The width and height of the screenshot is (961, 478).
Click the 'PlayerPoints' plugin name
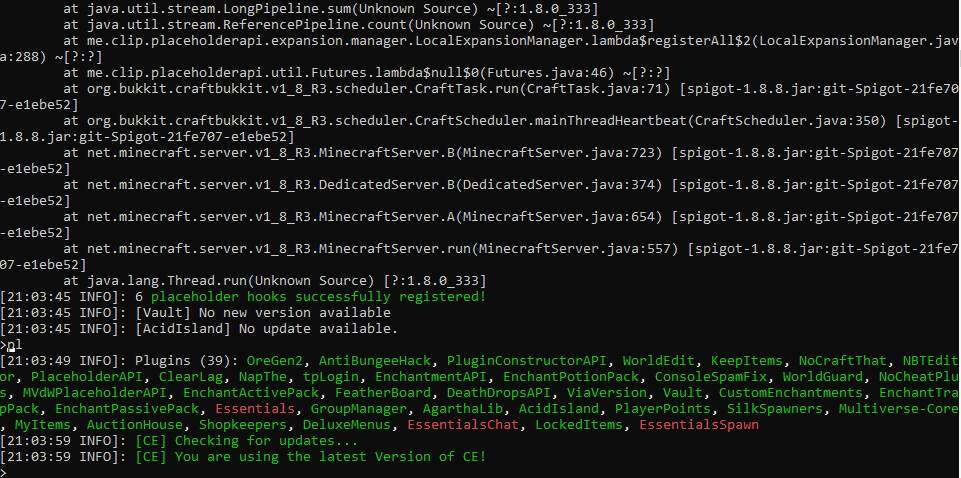tap(663, 408)
